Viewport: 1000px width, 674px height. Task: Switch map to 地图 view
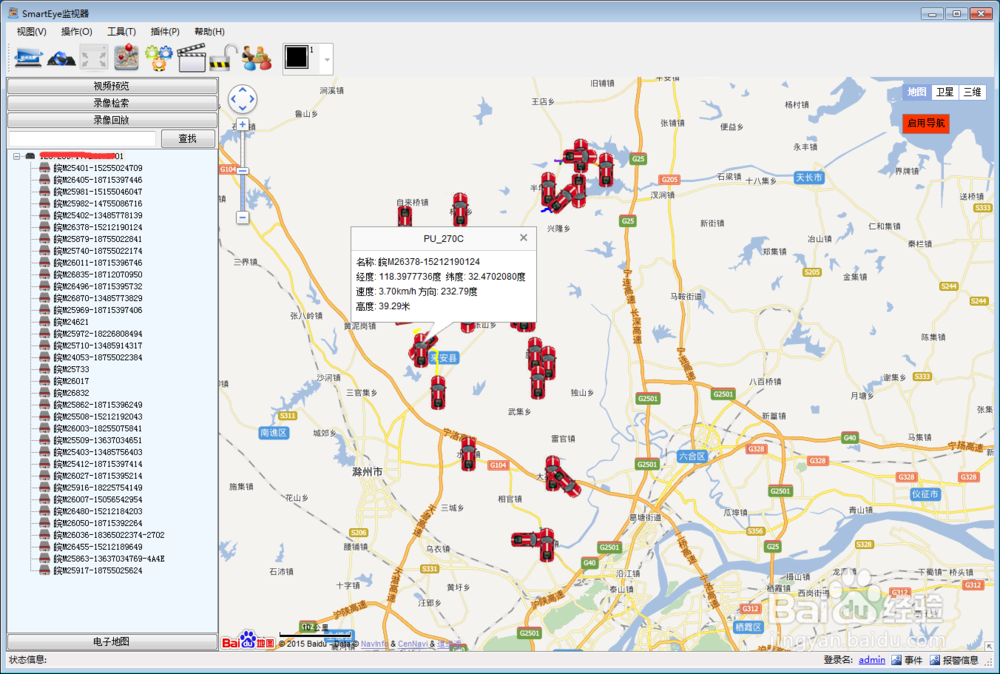coord(916,92)
